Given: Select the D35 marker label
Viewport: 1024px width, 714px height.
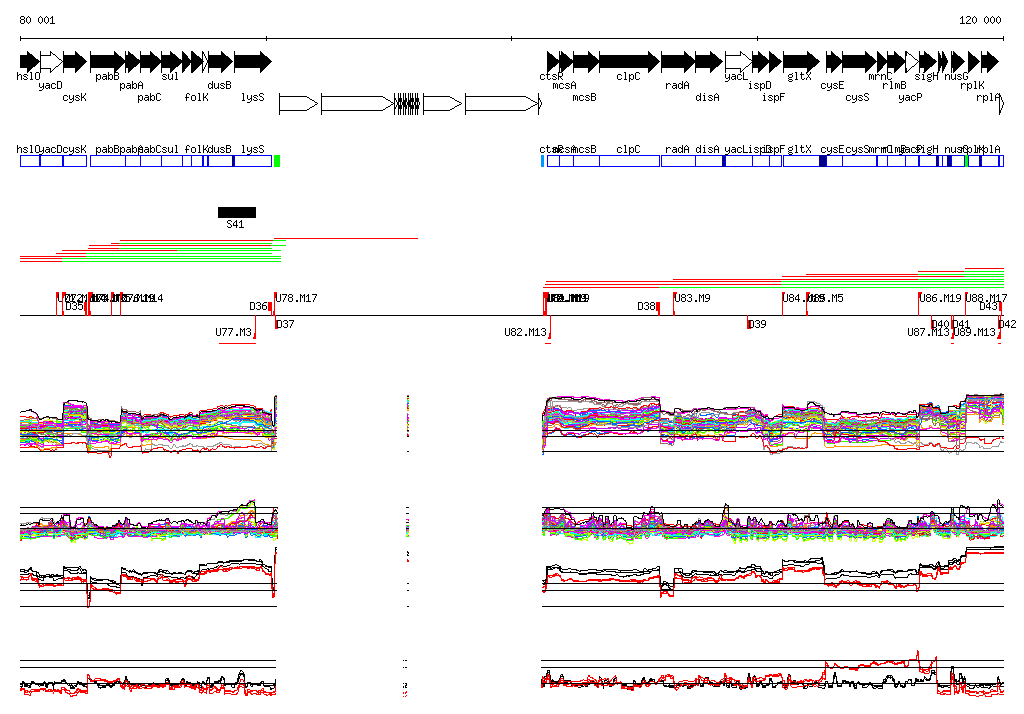Looking at the screenshot, I should (74, 306).
